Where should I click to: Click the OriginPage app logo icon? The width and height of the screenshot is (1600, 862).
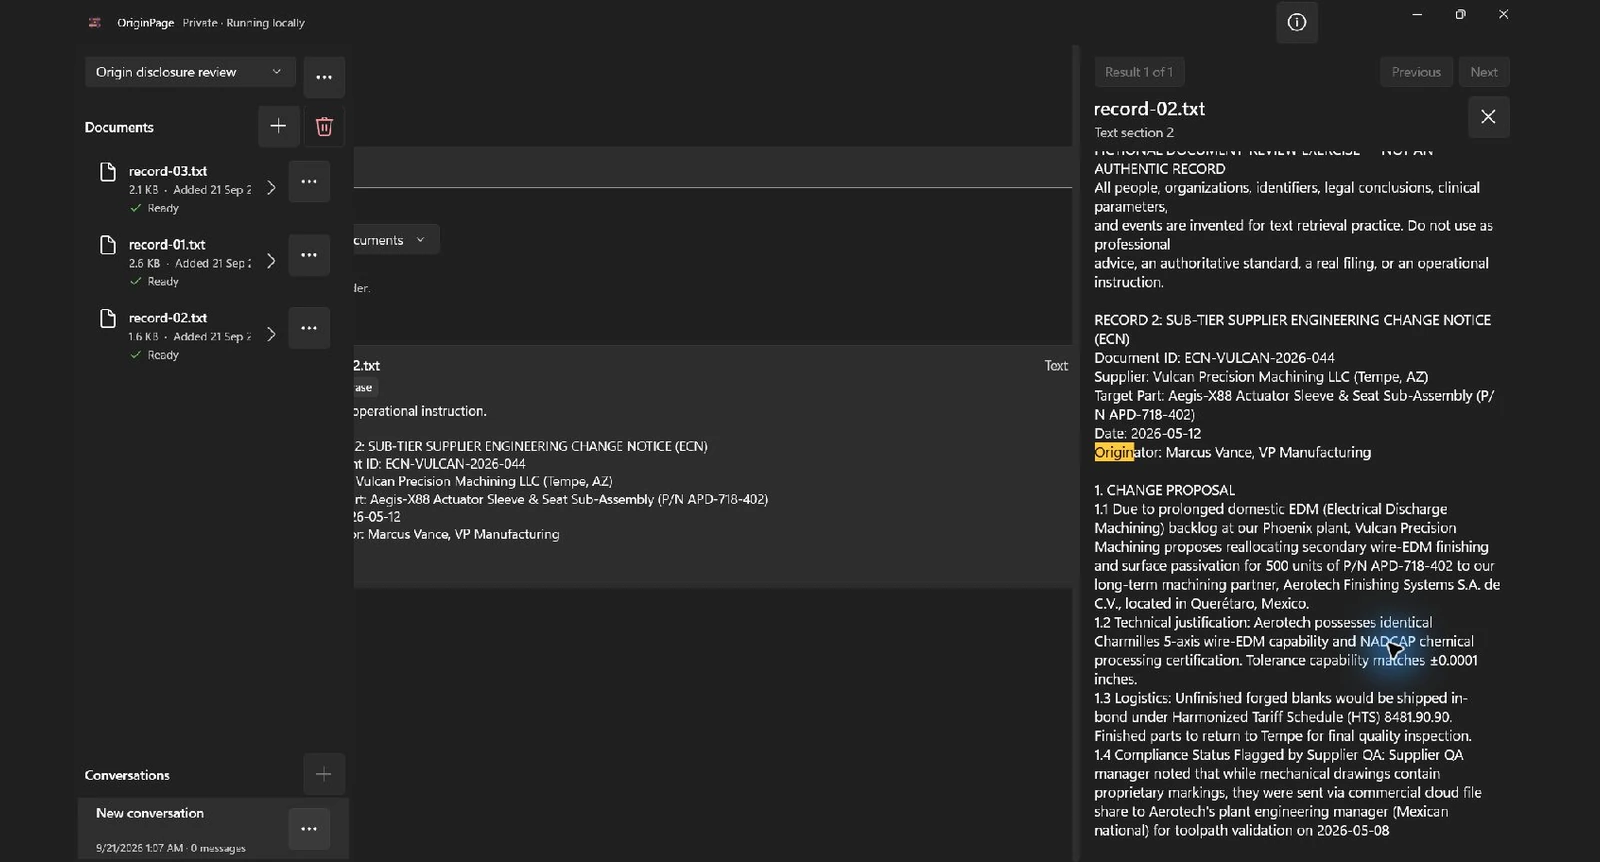(94, 22)
